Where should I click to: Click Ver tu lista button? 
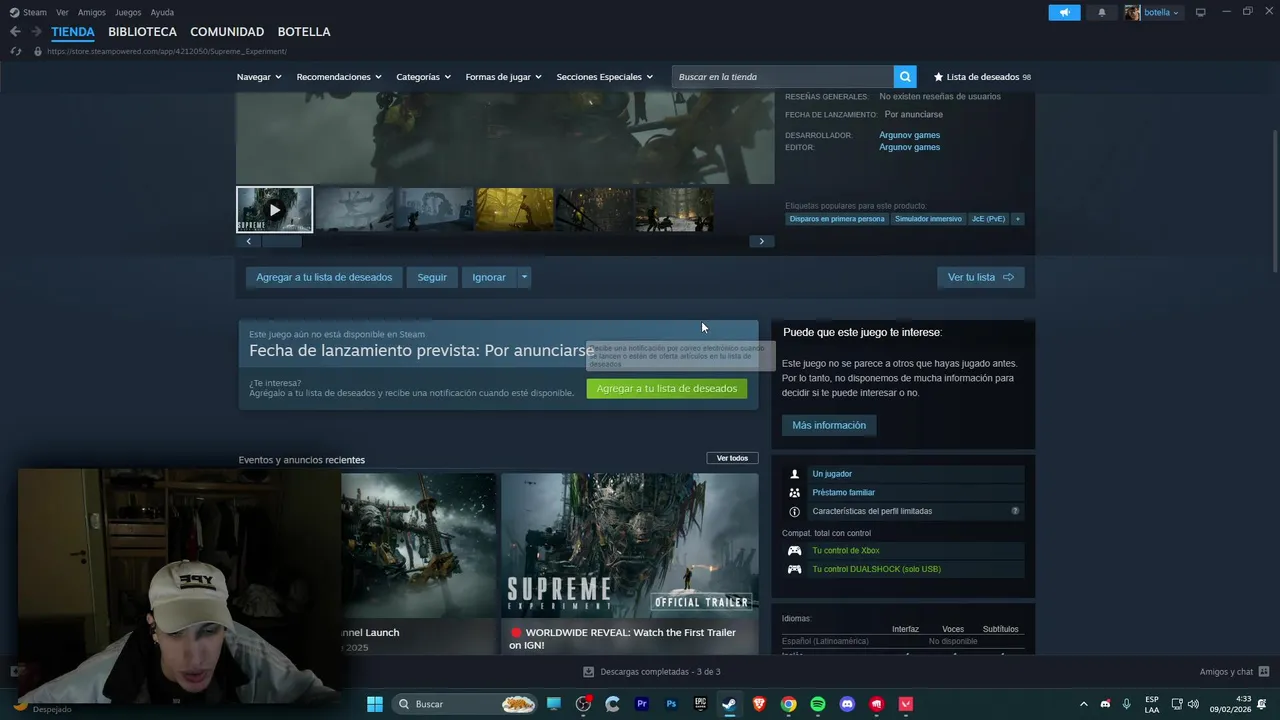click(x=981, y=277)
